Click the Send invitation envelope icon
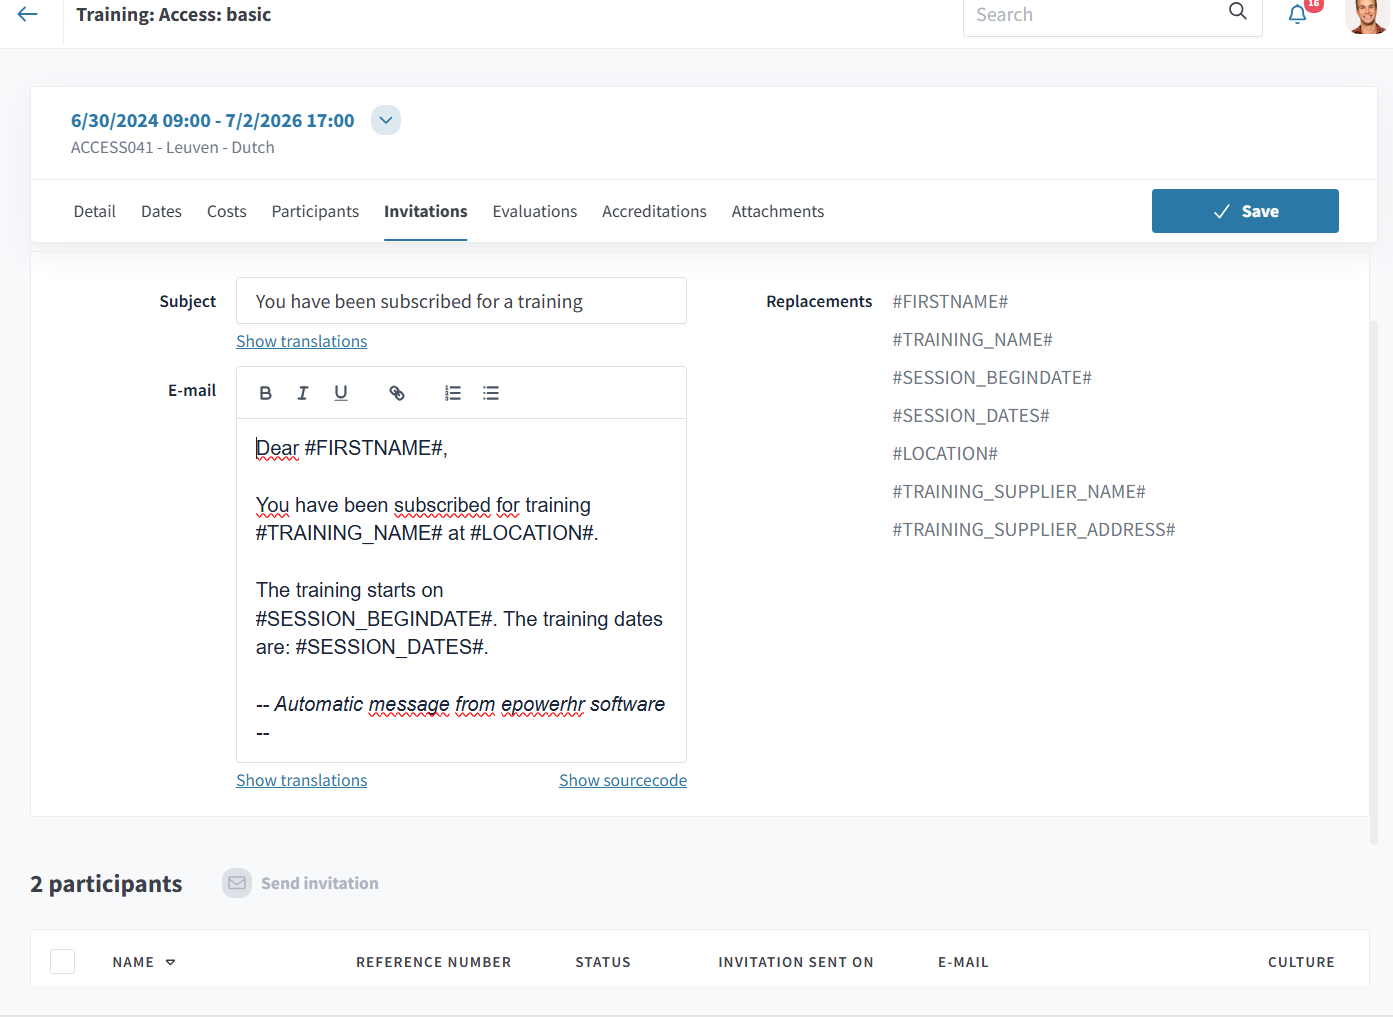Image resolution: width=1393 pixels, height=1017 pixels. click(x=237, y=883)
